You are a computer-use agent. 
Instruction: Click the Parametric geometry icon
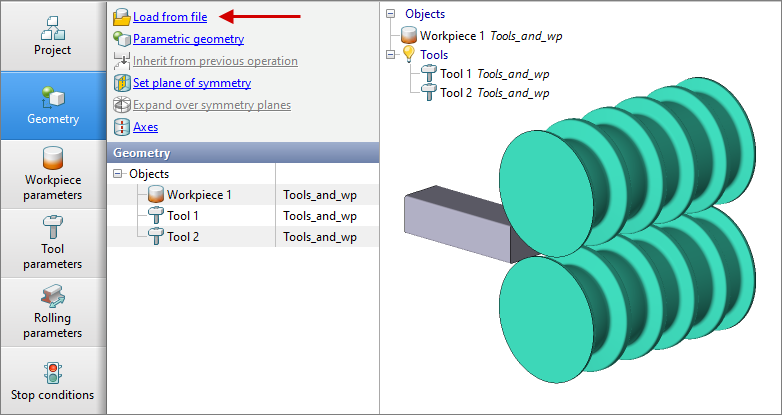click(x=121, y=39)
